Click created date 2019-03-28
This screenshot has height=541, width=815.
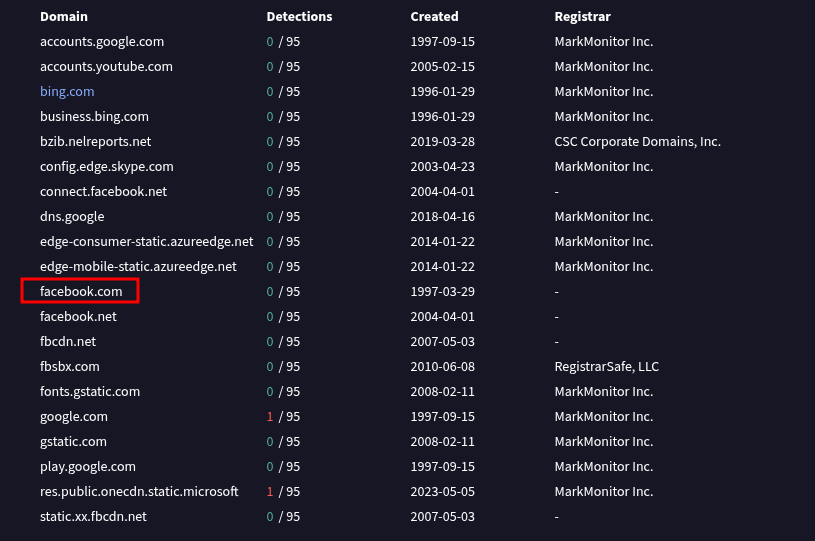pyautogui.click(x=443, y=141)
